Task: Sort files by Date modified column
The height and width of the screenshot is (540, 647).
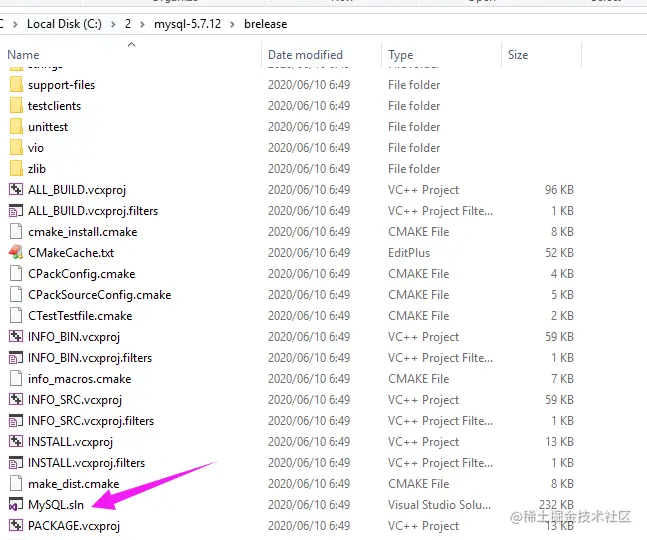Action: point(305,55)
